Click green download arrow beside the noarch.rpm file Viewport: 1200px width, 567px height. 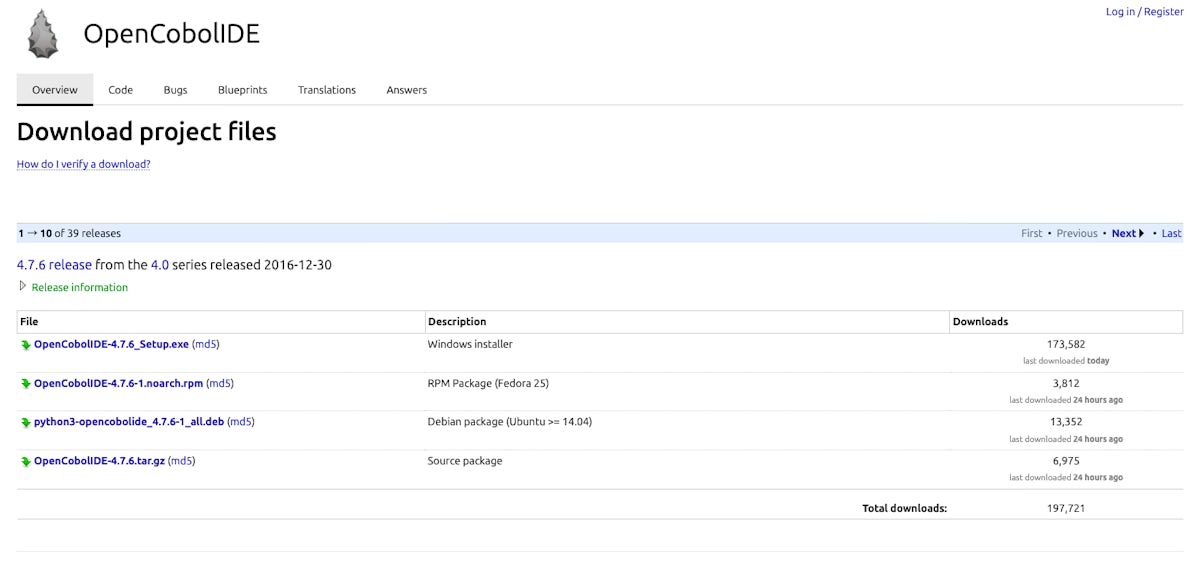pyautogui.click(x=26, y=384)
